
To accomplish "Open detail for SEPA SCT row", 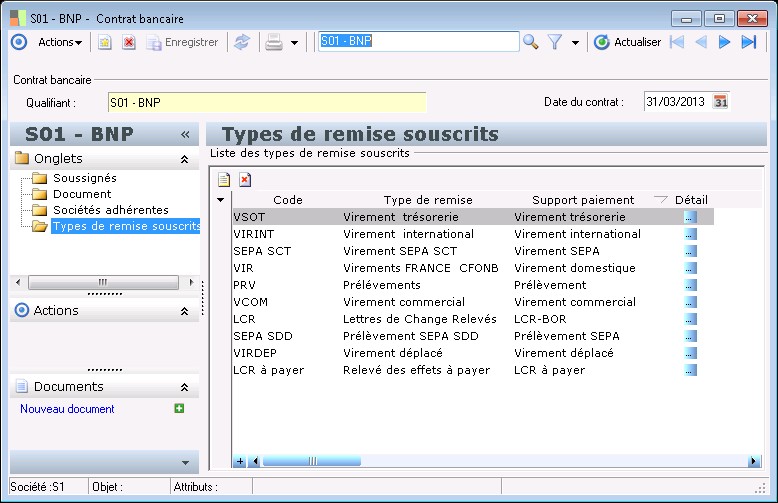I will click(690, 251).
